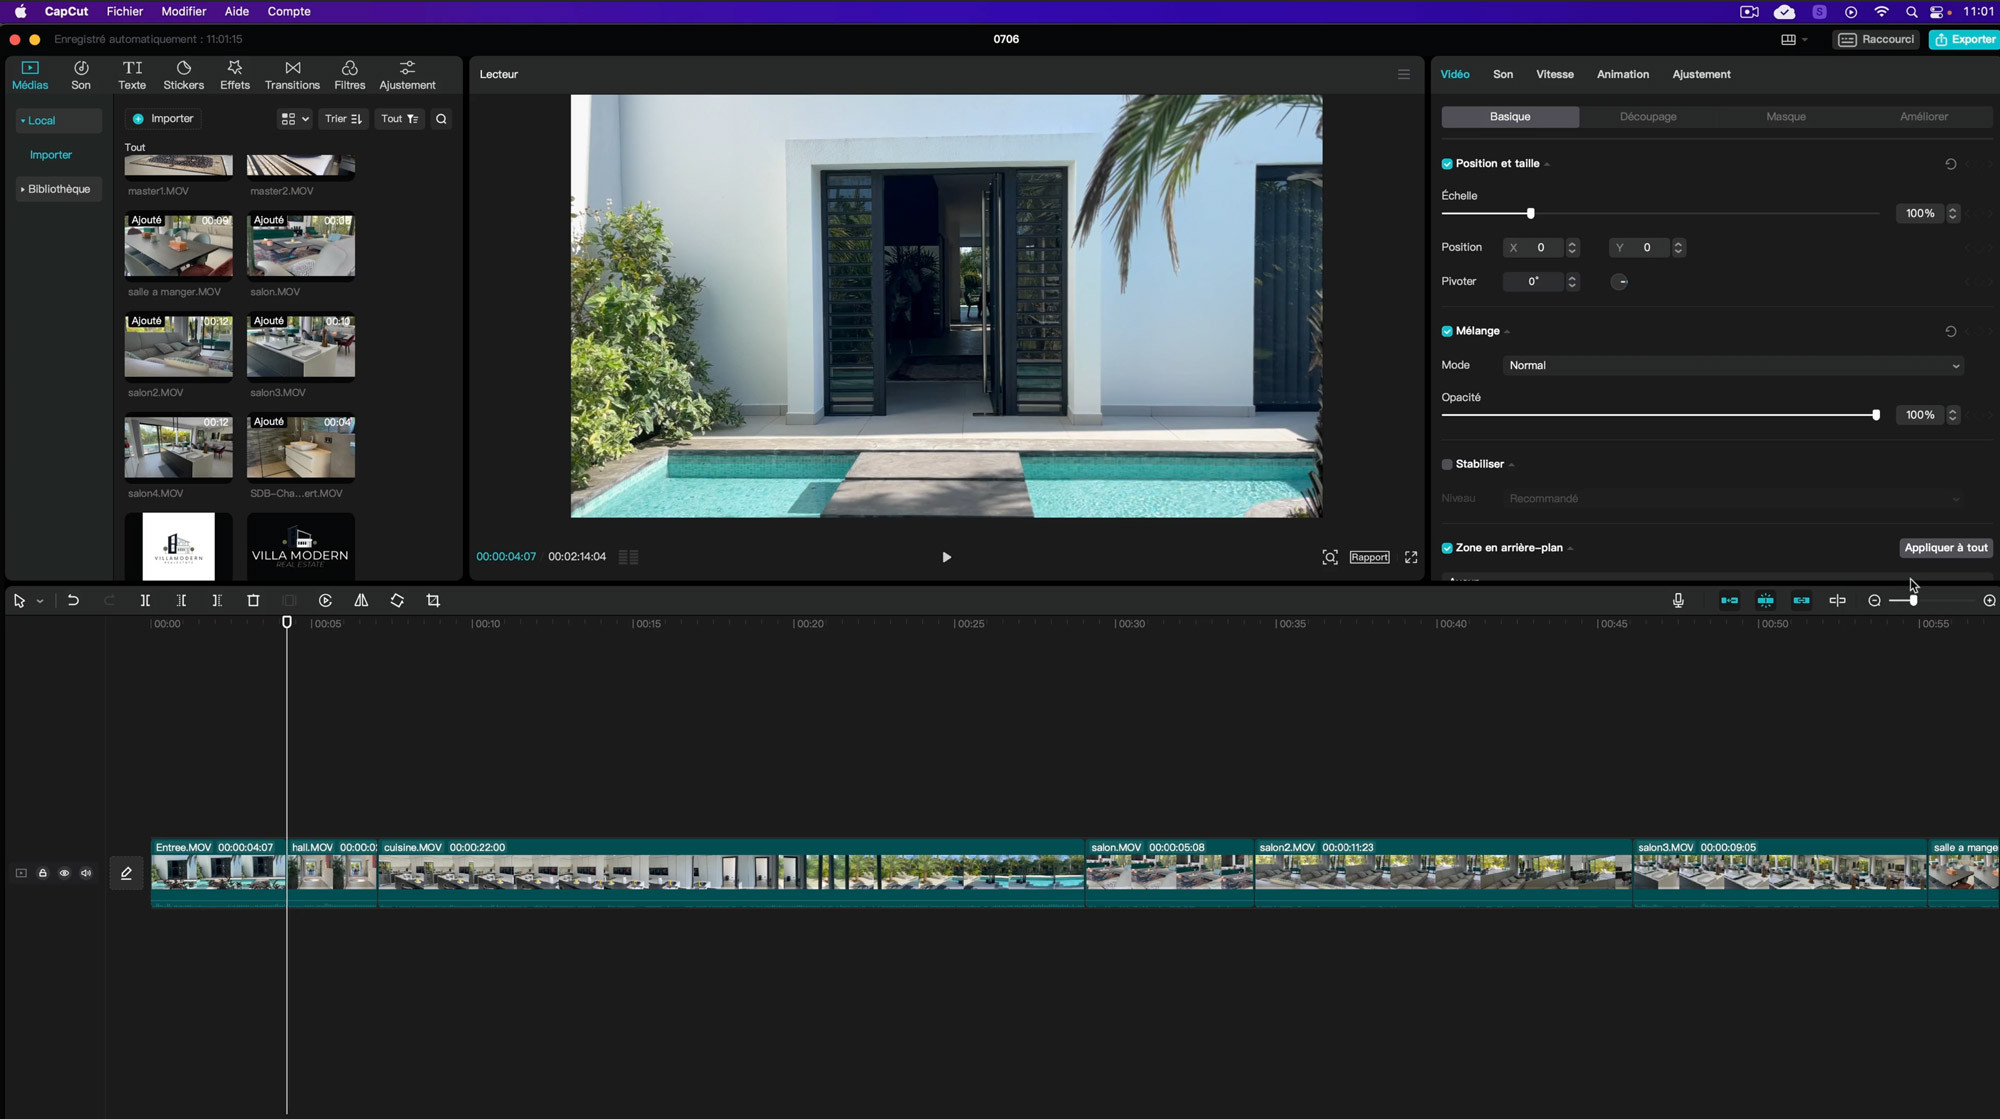The image size is (2000, 1119).
Task: Click the split clip tool
Action: coord(145,600)
